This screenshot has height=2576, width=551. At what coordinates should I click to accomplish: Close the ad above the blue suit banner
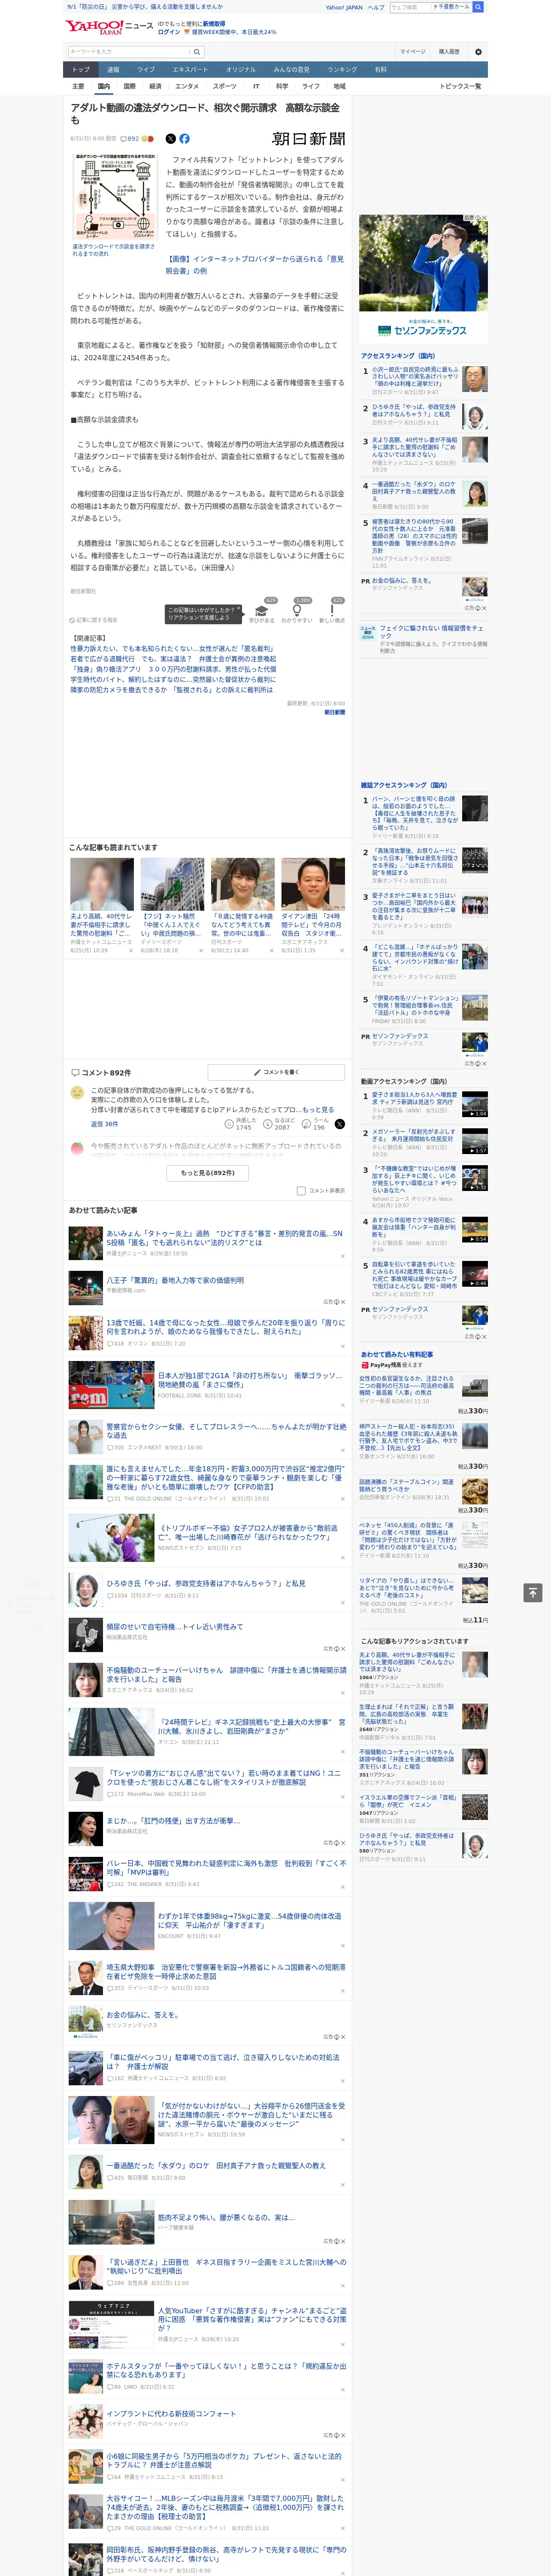(x=483, y=218)
